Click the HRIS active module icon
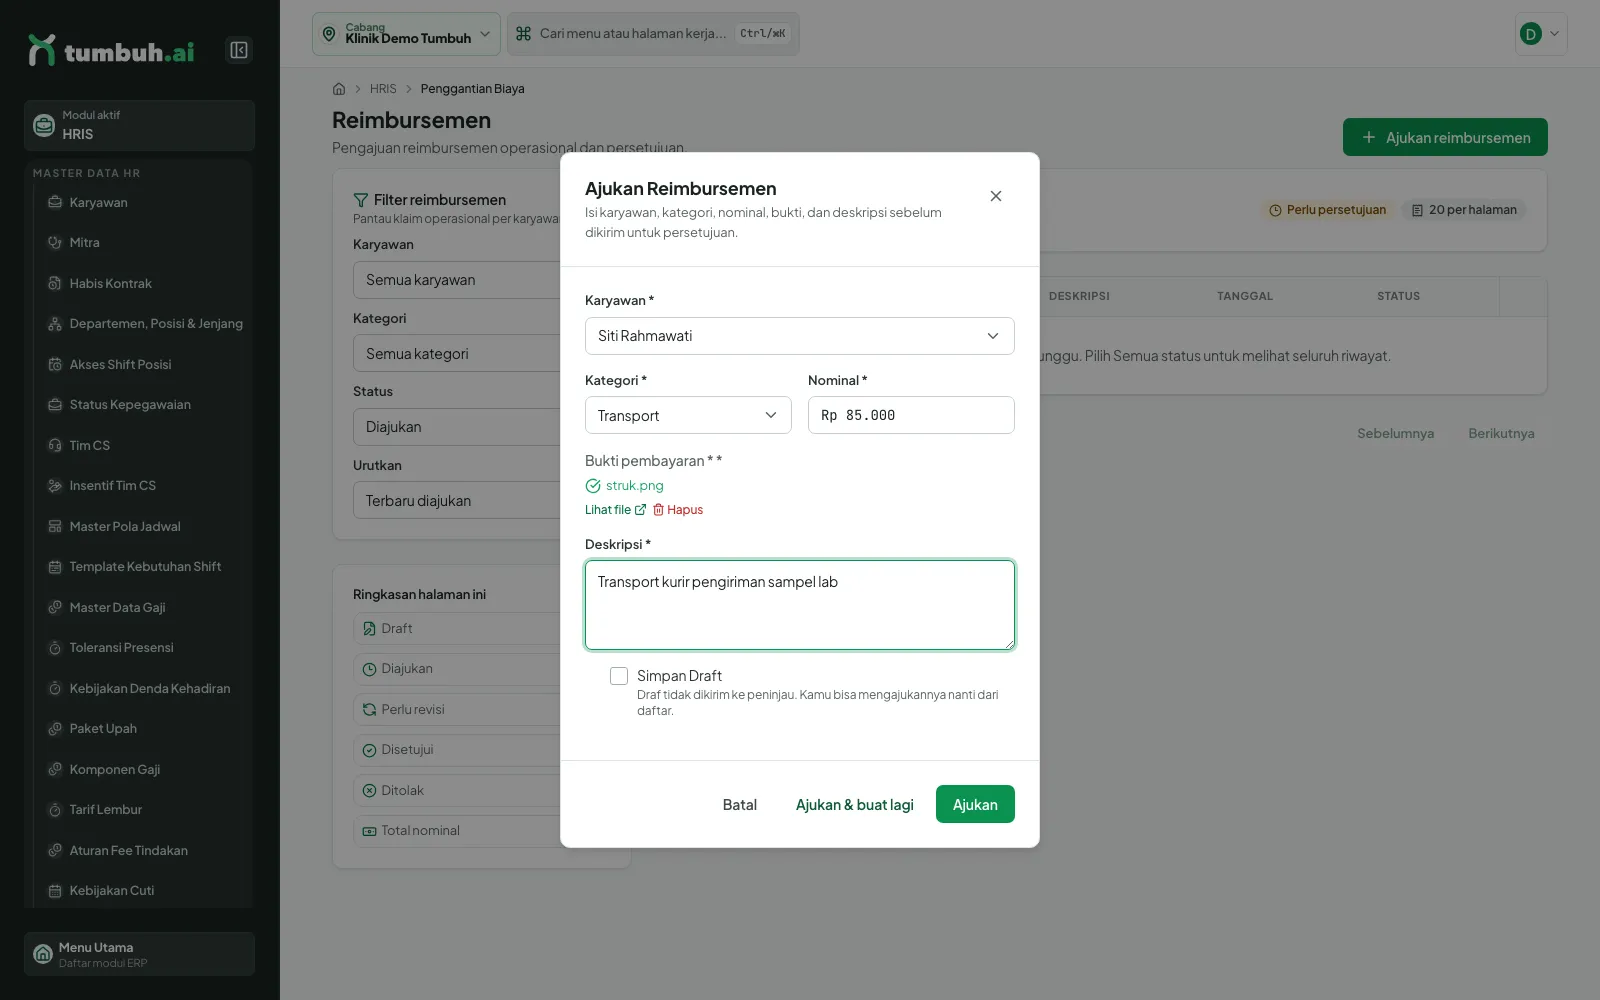 click(x=44, y=125)
